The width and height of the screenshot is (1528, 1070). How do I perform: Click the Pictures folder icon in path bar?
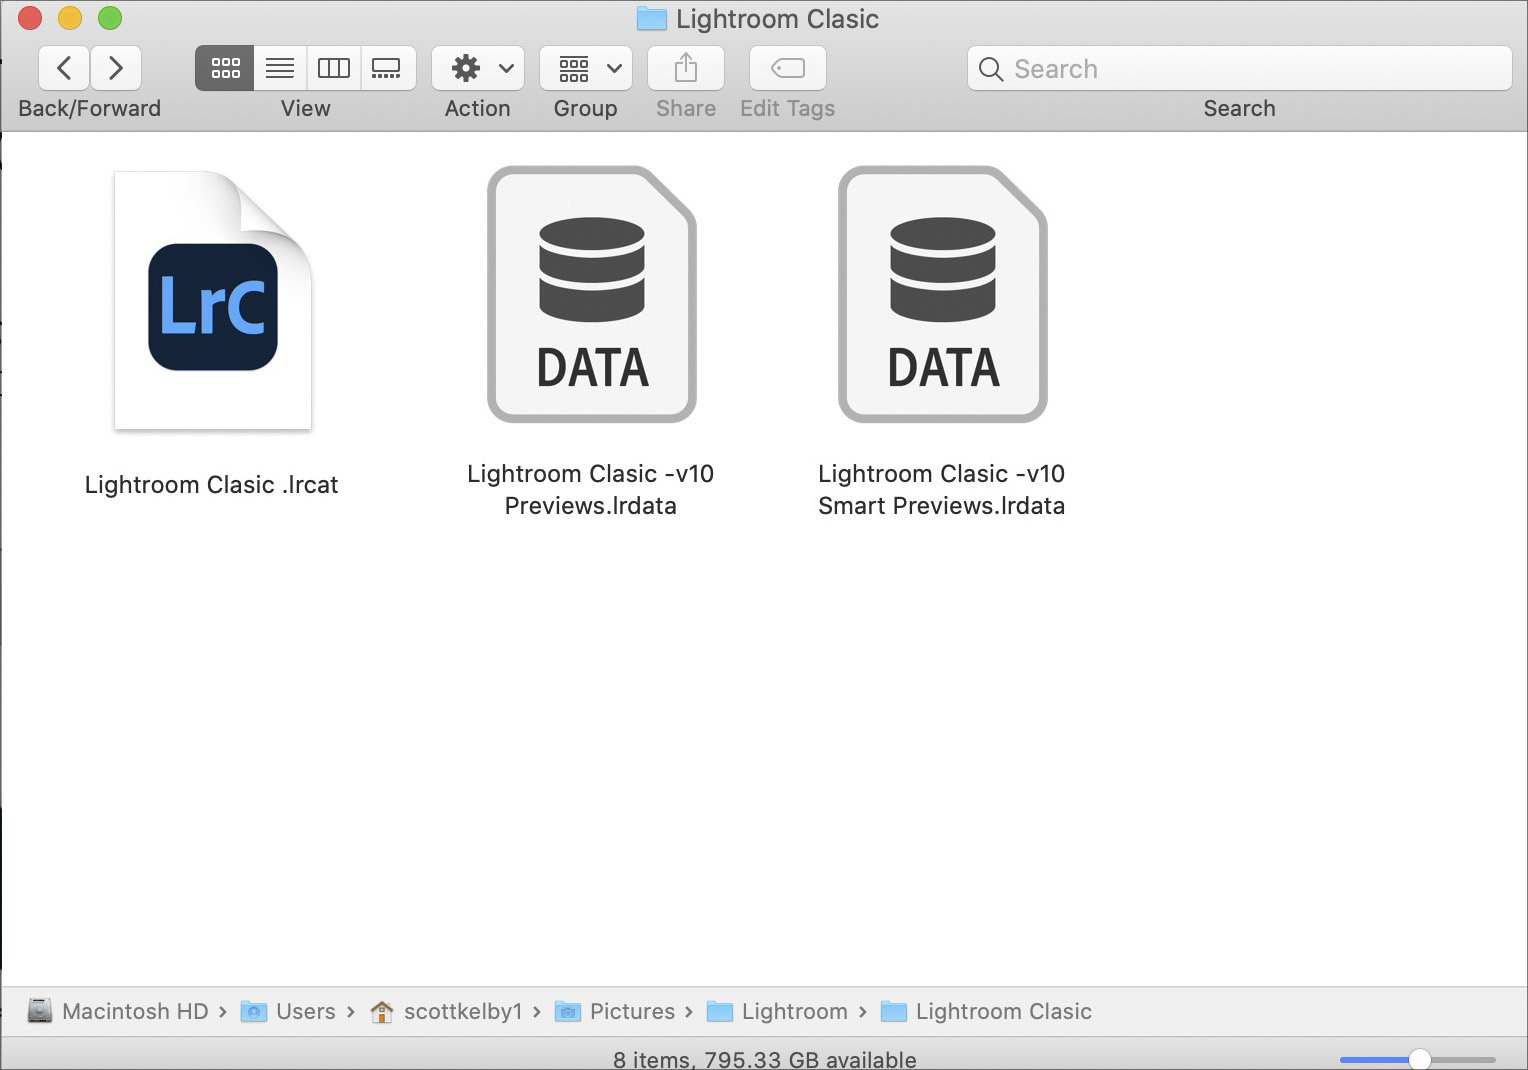tap(567, 1011)
